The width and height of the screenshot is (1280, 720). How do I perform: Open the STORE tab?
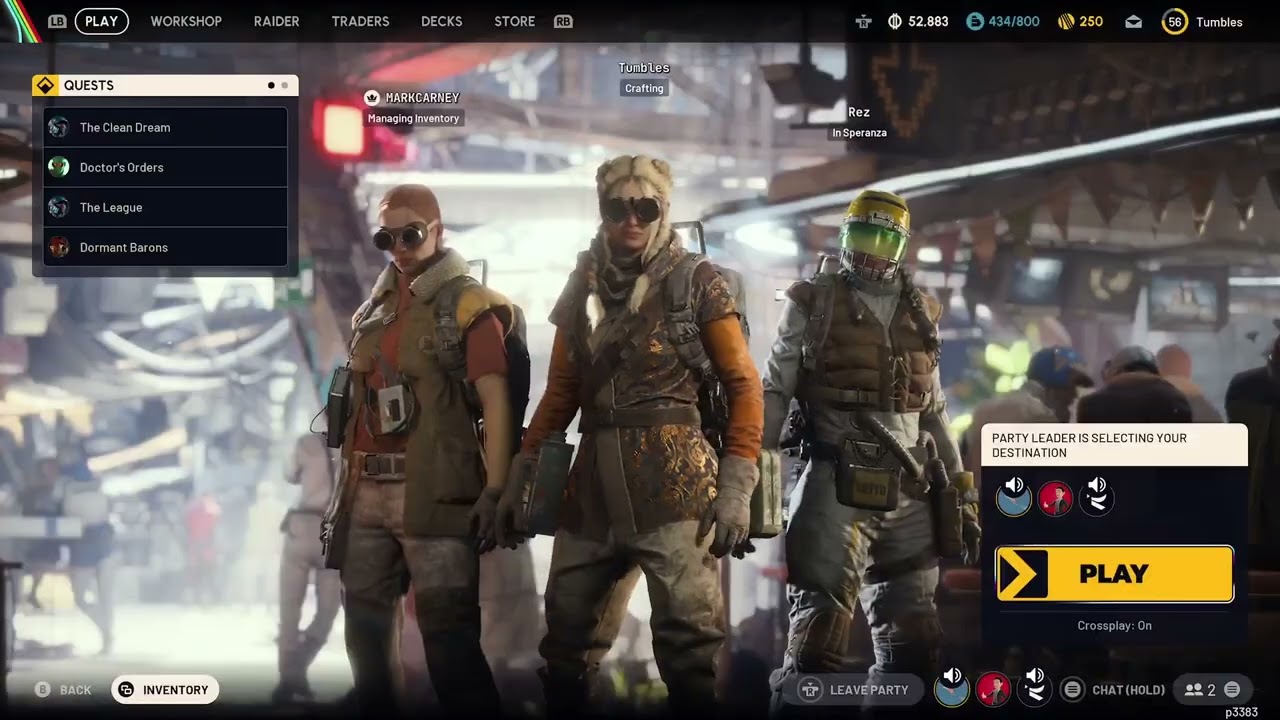click(x=515, y=21)
